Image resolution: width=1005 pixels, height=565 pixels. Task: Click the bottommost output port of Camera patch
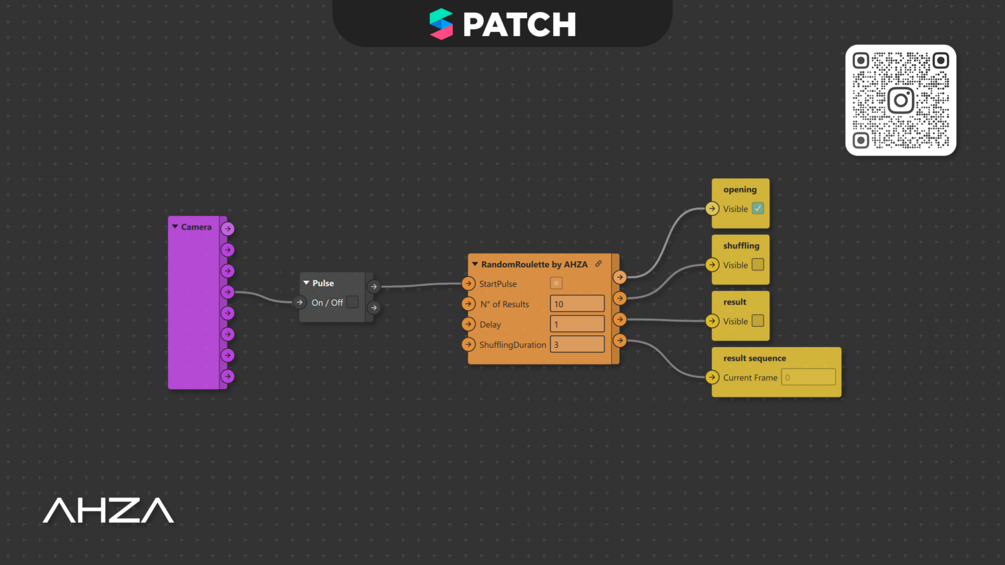(228, 377)
